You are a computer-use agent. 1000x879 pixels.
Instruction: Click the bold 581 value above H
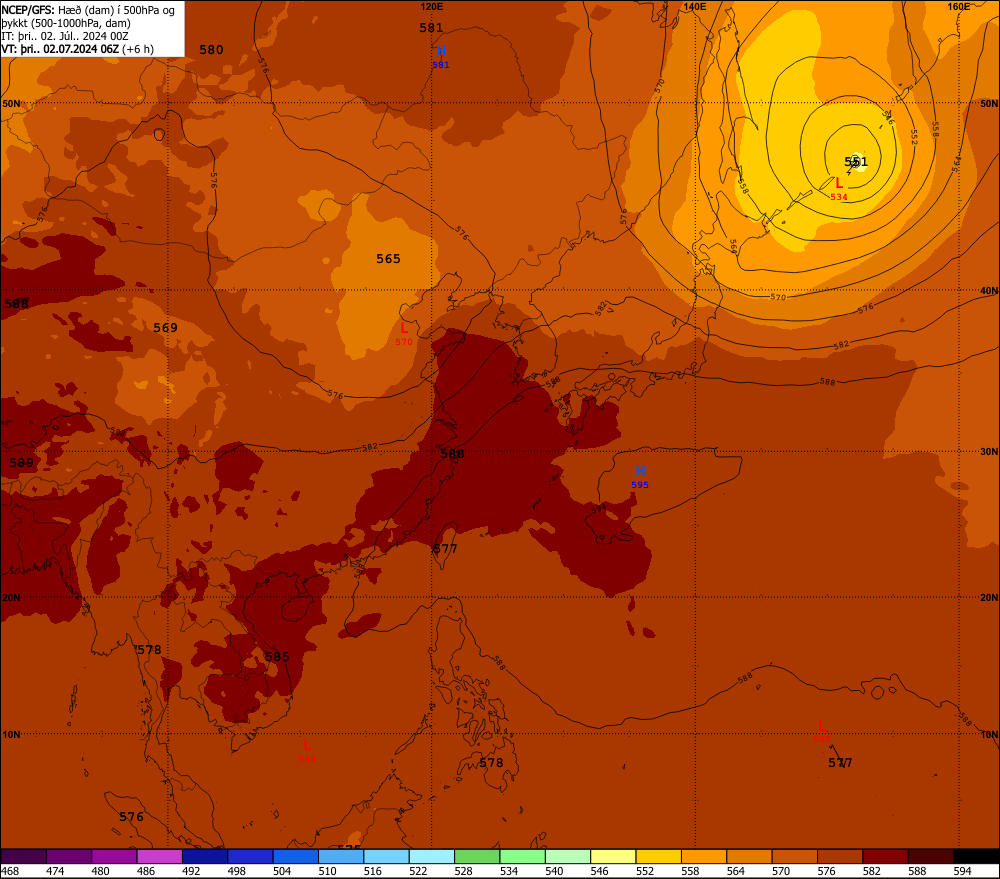coord(431,27)
